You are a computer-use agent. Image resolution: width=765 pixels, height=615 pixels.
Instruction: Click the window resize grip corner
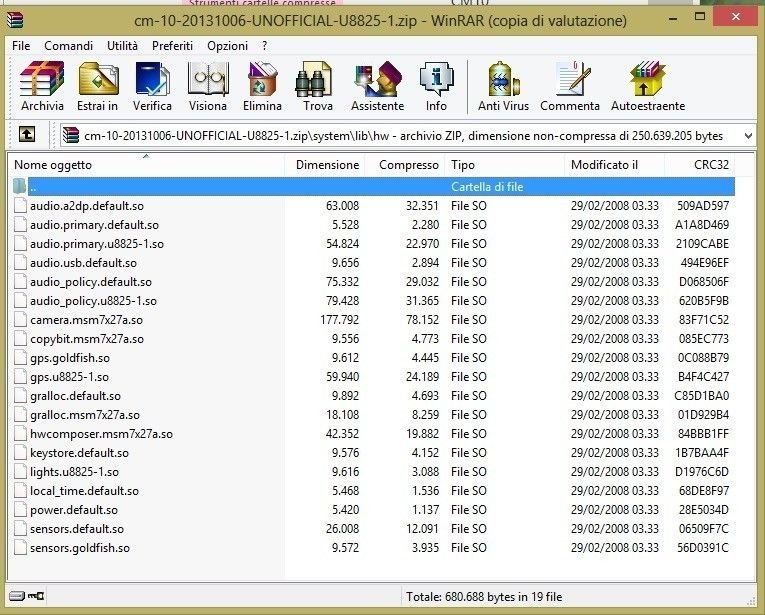752,602
